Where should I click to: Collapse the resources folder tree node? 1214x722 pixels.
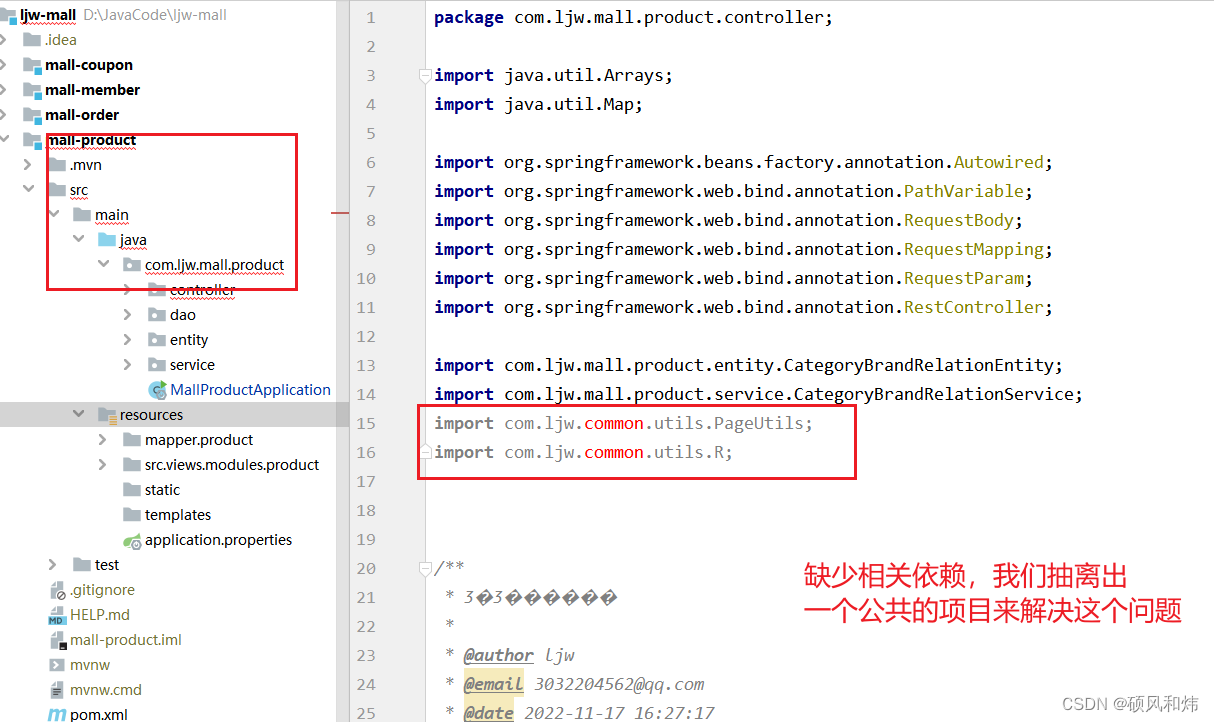pyautogui.click(x=79, y=415)
